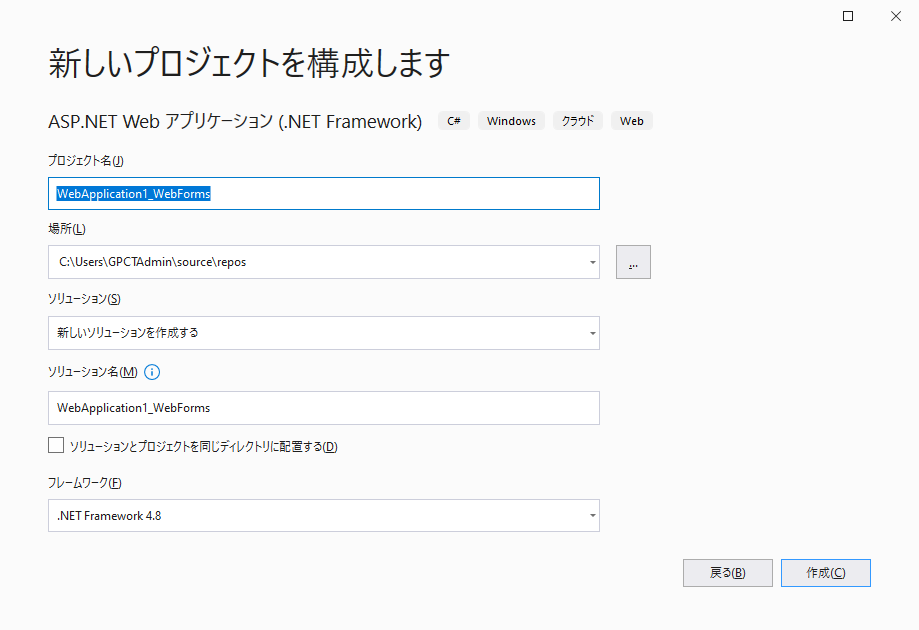Click the 作成(C) create button
919x630 pixels.
coord(825,573)
